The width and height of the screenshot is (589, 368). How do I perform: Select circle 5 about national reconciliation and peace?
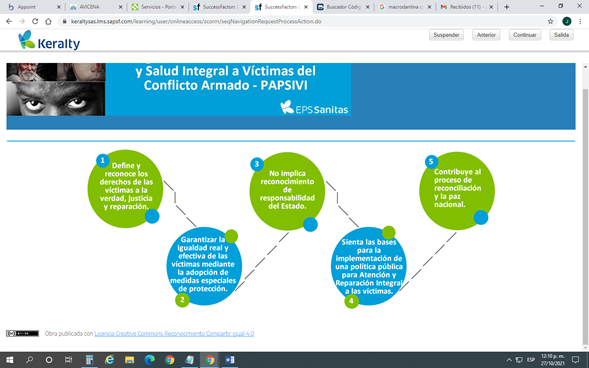(457, 190)
